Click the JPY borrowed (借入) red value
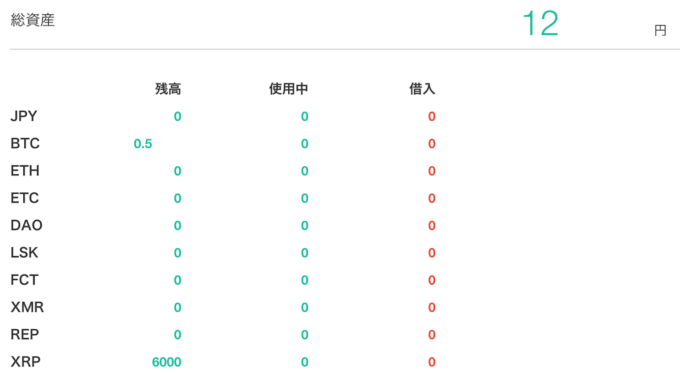 coord(432,116)
